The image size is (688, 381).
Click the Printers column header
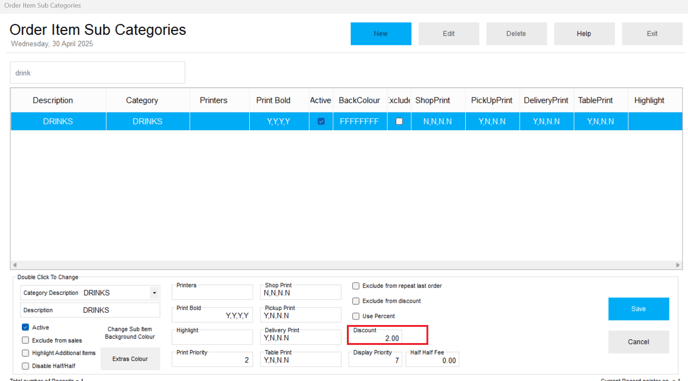point(219,100)
